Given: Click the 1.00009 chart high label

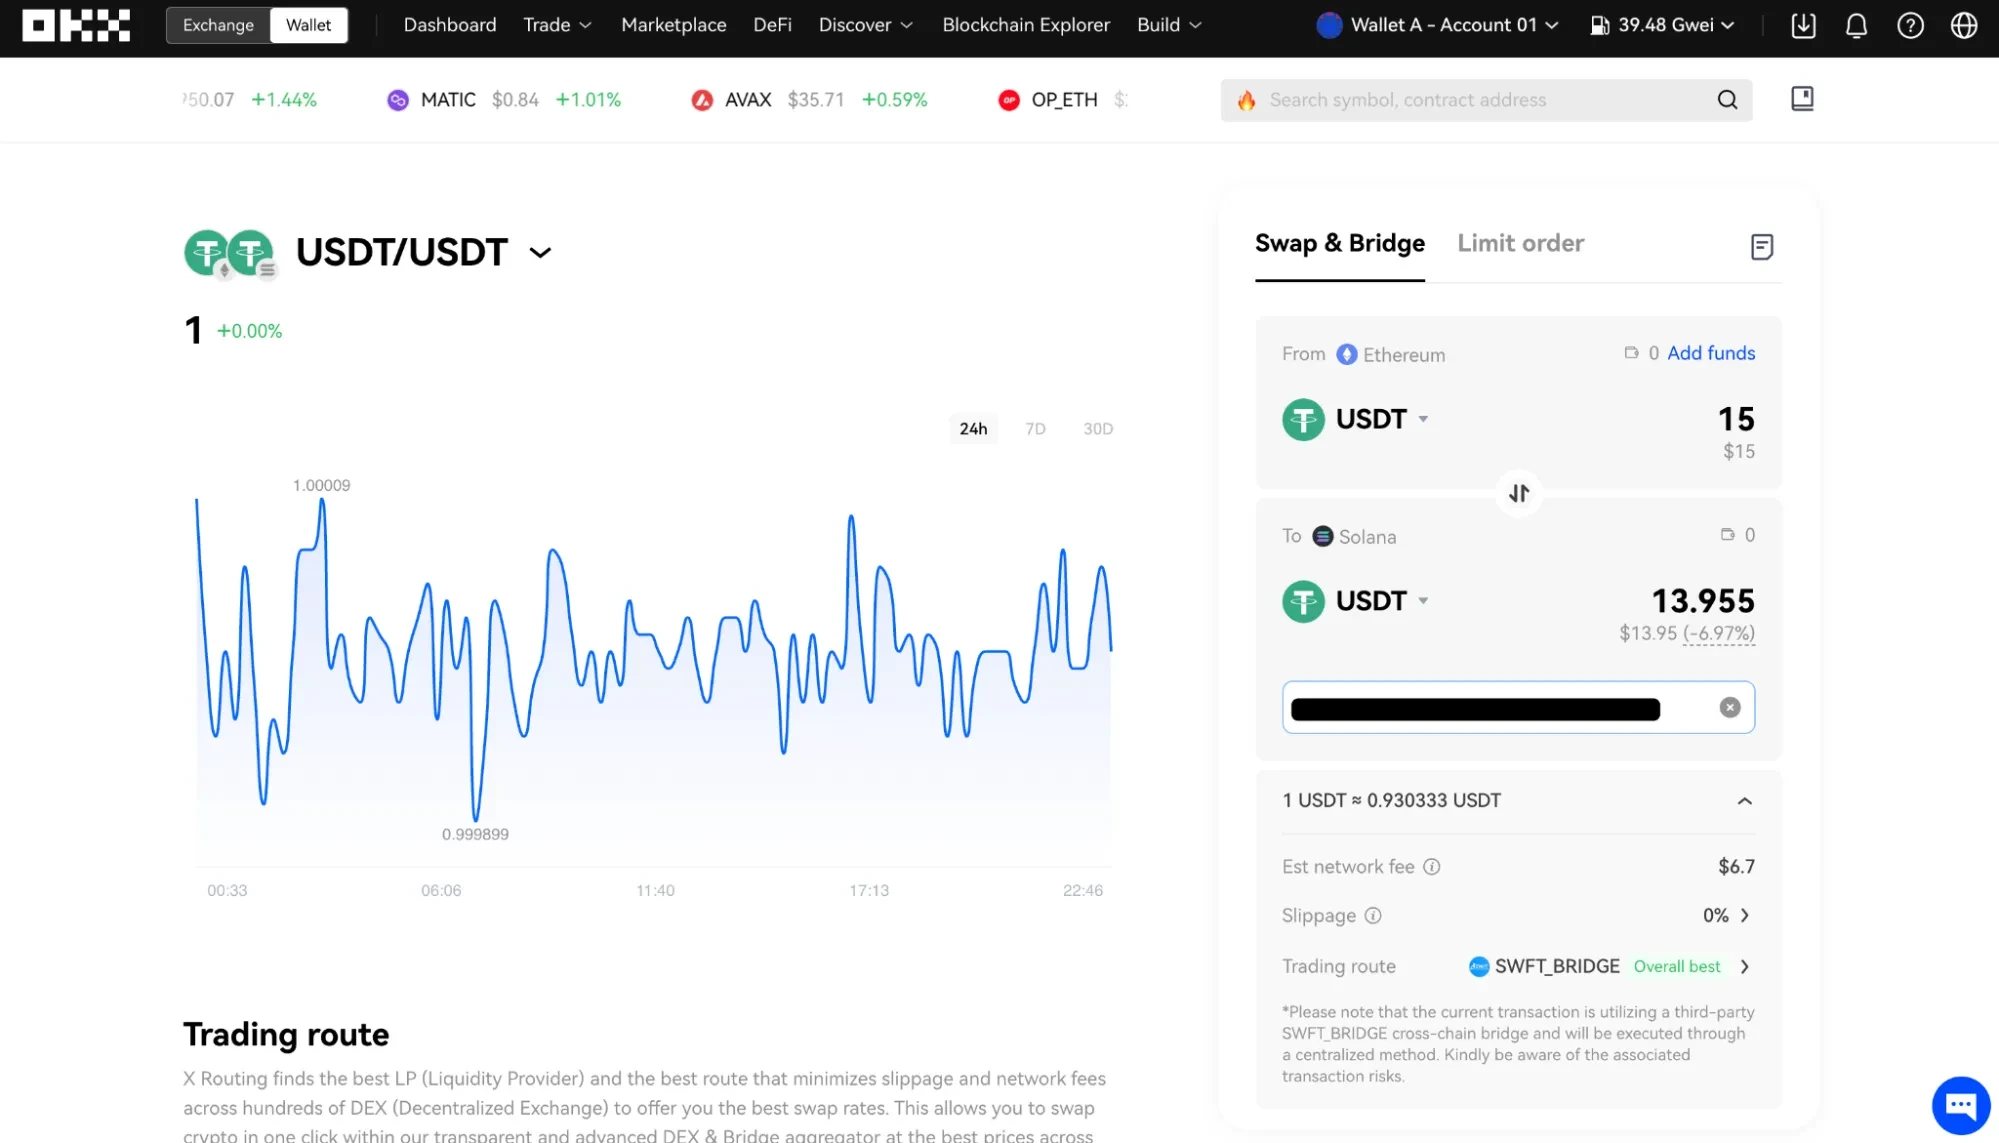Looking at the screenshot, I should [321, 485].
